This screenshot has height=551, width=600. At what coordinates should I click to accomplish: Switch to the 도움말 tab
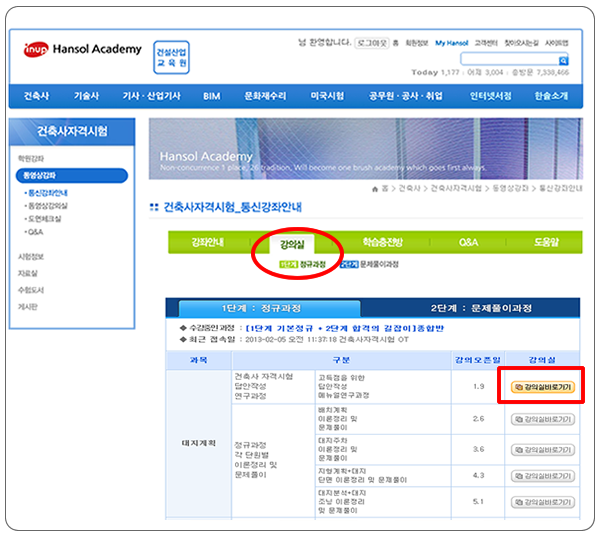click(x=546, y=242)
